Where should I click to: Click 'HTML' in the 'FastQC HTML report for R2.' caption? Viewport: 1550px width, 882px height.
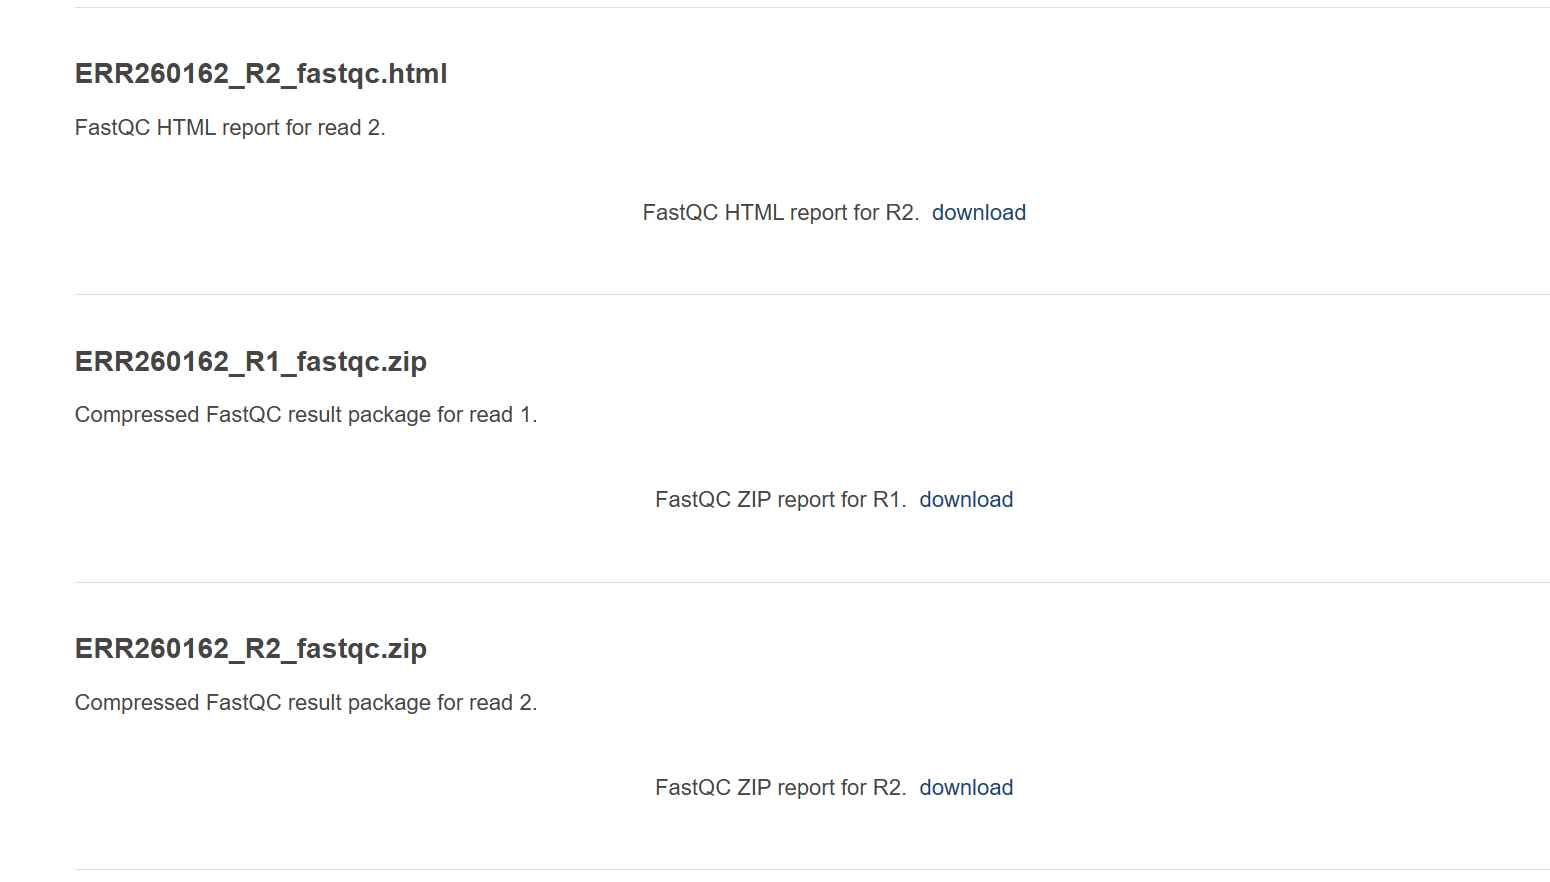754,213
